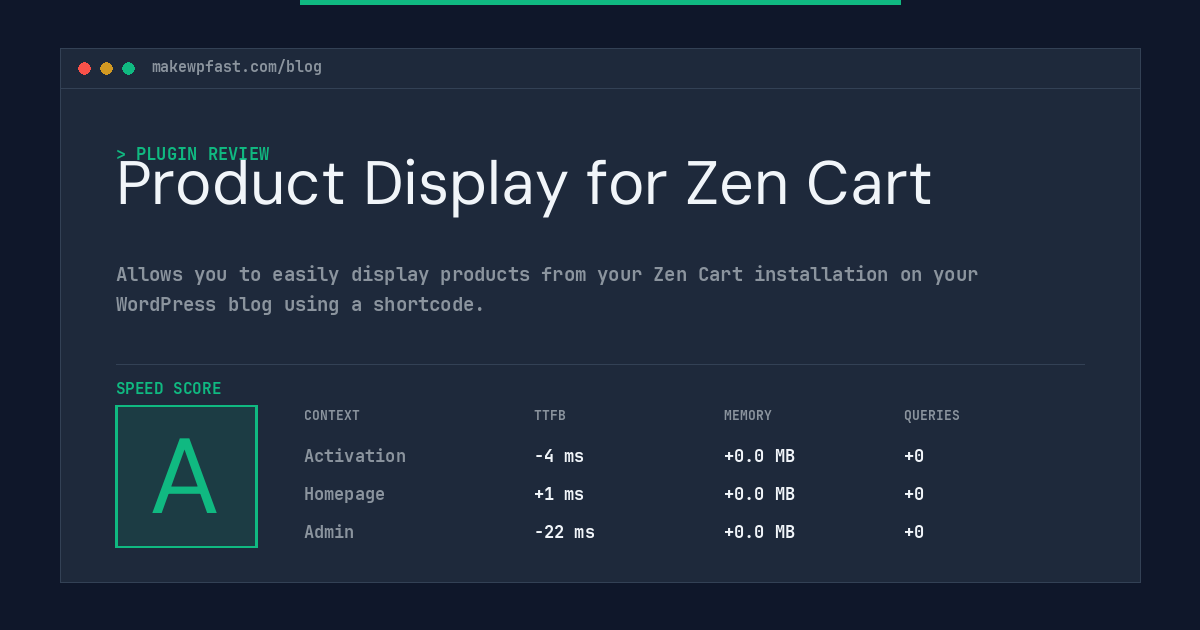The height and width of the screenshot is (630, 1200).
Task: Select the Admin row label
Action: pyautogui.click(x=329, y=532)
